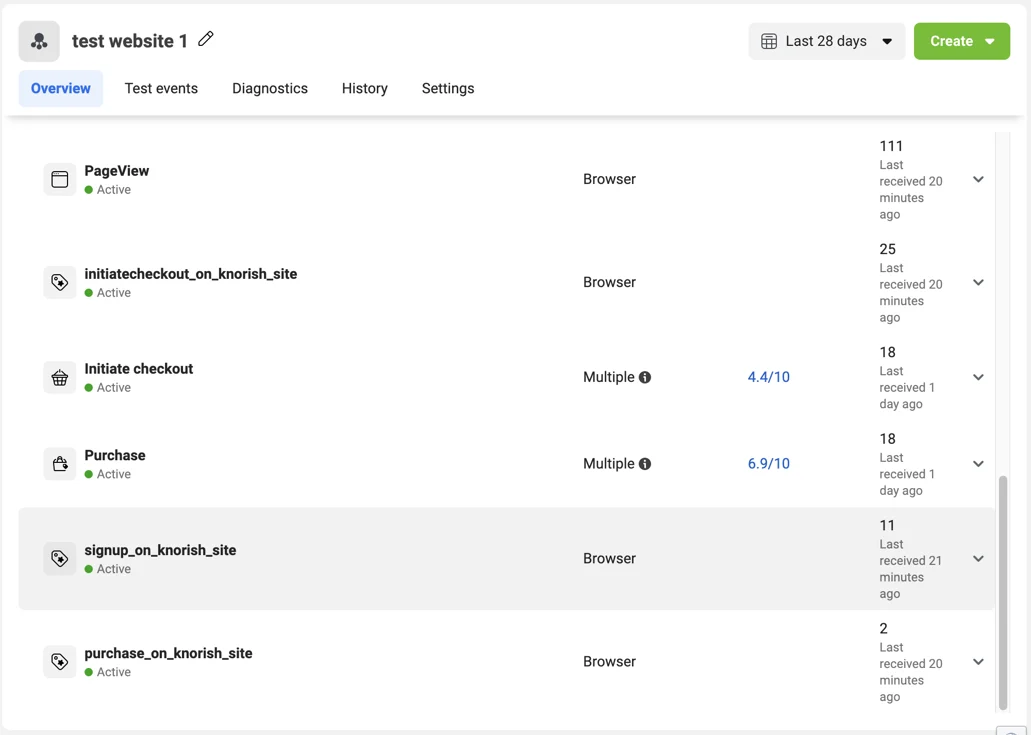Click the Purchase shopping bag icon
Screen dimensions: 1031x735
(x=60, y=464)
